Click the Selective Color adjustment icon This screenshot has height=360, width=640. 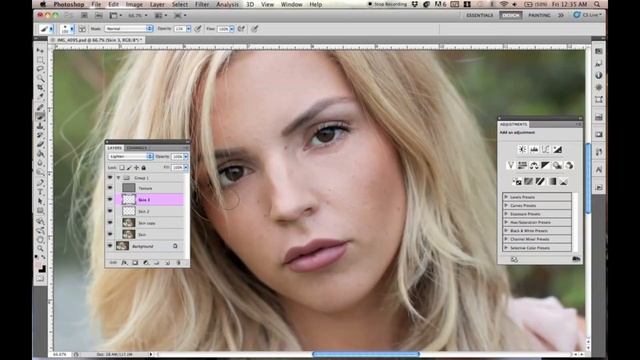[564, 181]
